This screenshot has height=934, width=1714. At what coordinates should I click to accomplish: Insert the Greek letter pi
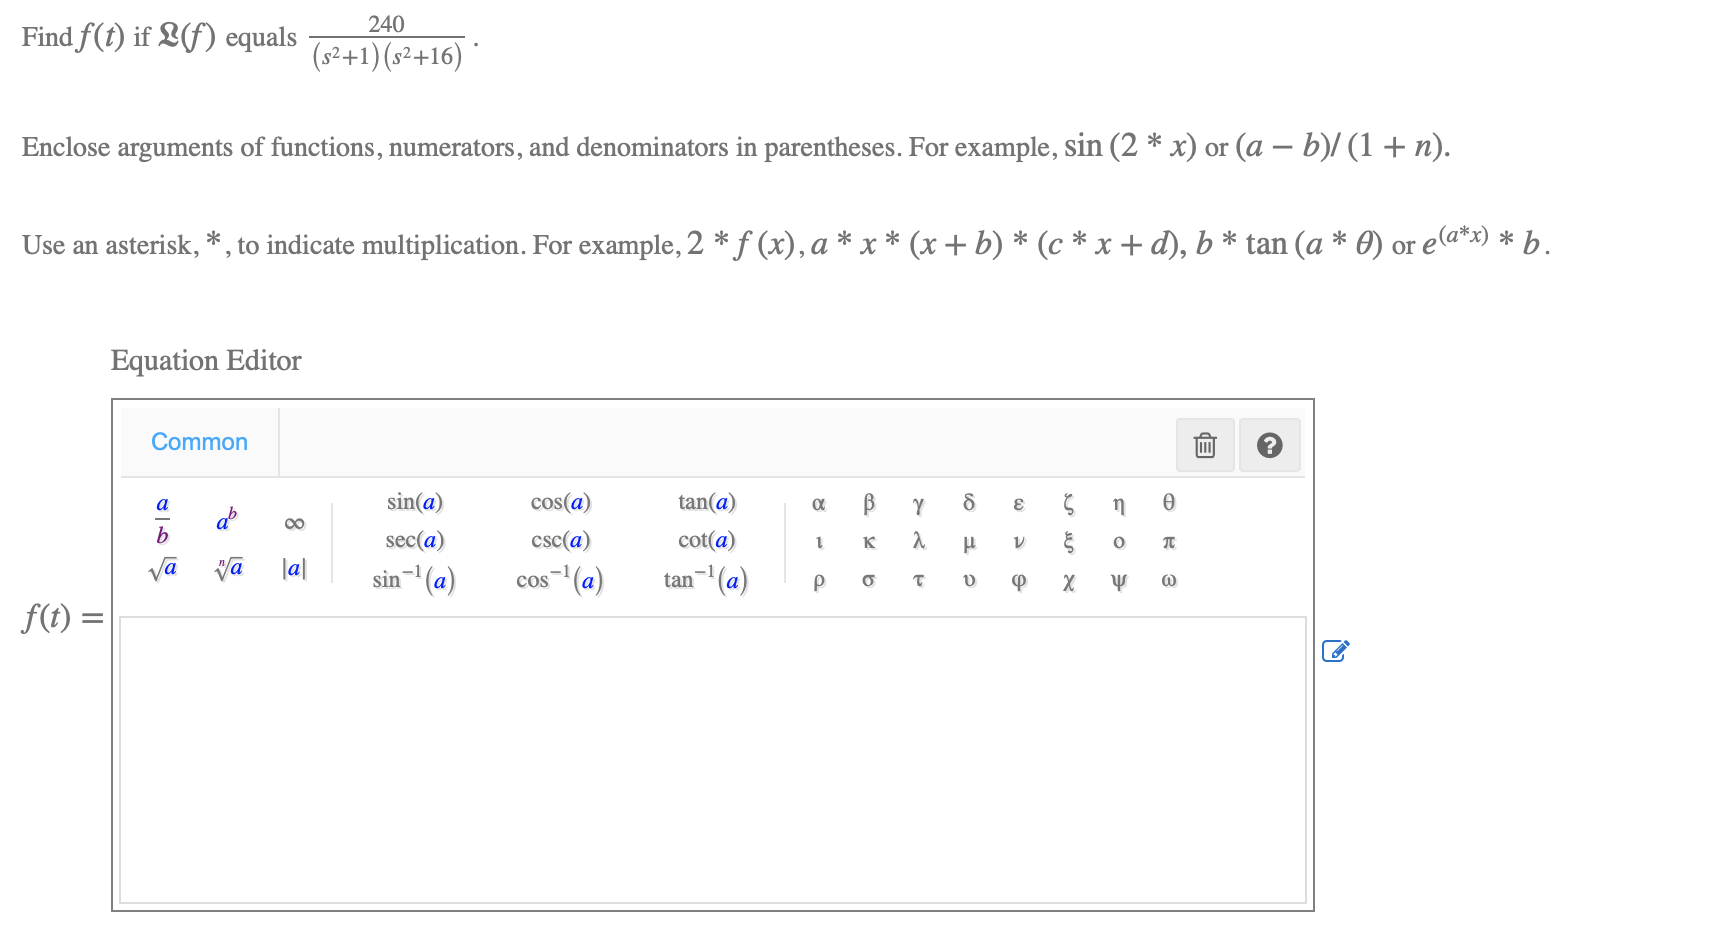1167,541
